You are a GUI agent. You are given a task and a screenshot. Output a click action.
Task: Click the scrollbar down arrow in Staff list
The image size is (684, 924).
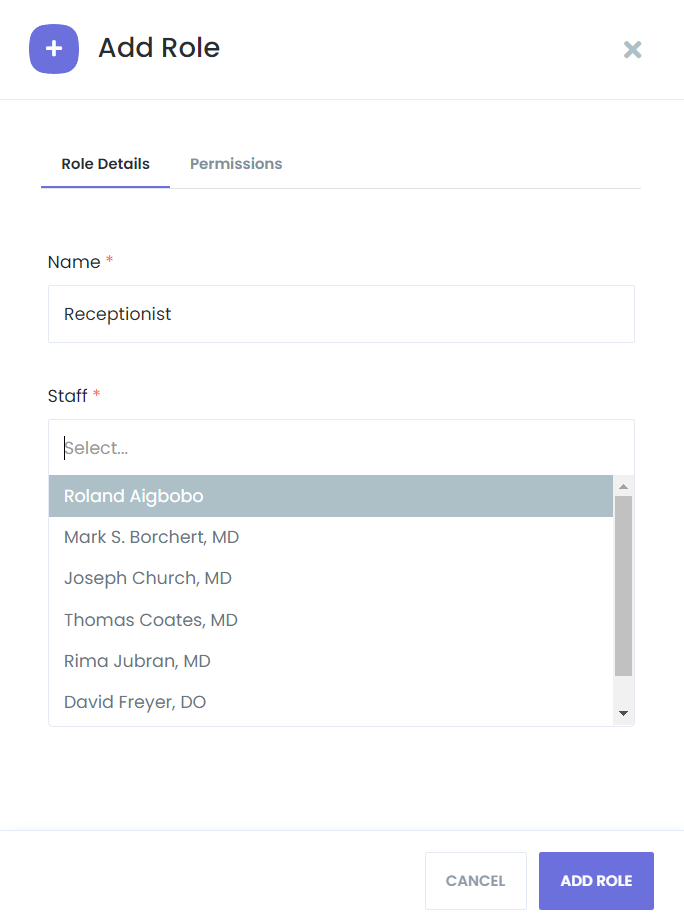click(623, 711)
